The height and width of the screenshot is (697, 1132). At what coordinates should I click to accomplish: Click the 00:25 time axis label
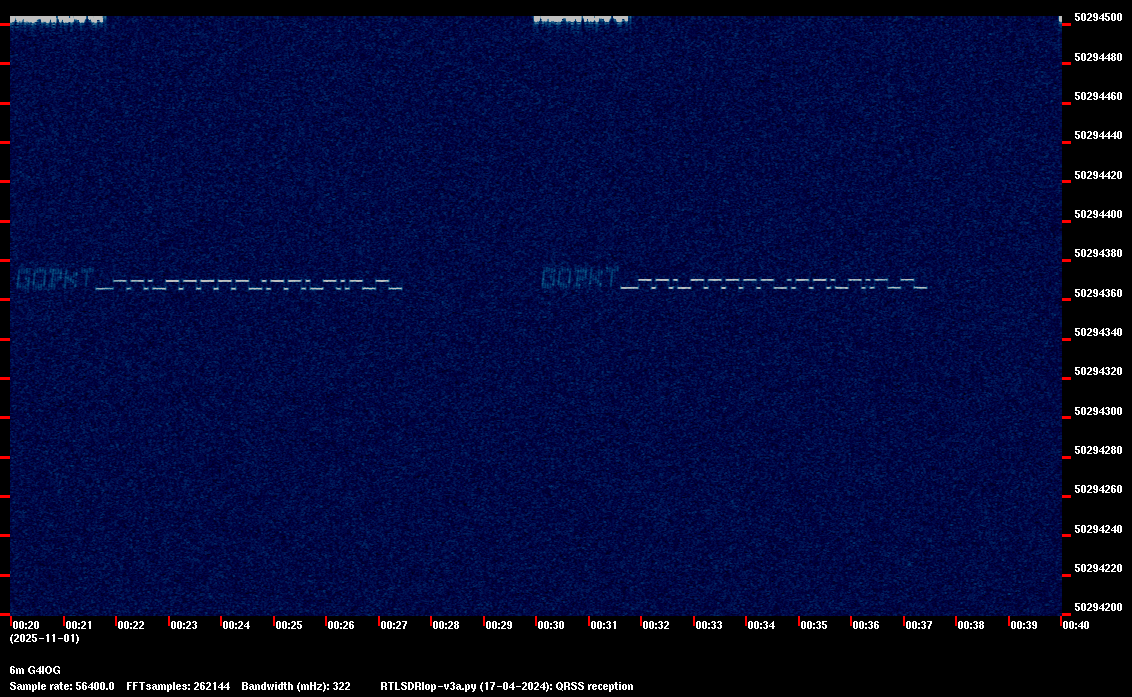[x=288, y=625]
